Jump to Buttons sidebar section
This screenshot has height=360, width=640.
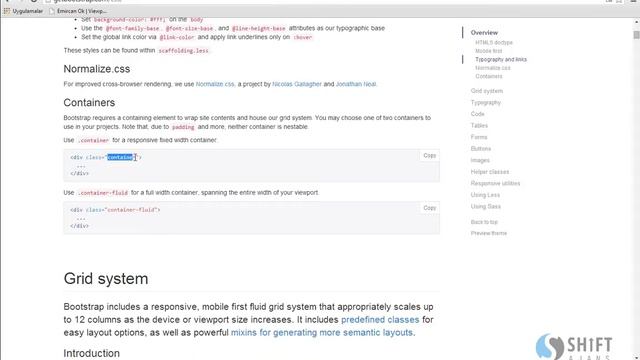[x=480, y=149]
